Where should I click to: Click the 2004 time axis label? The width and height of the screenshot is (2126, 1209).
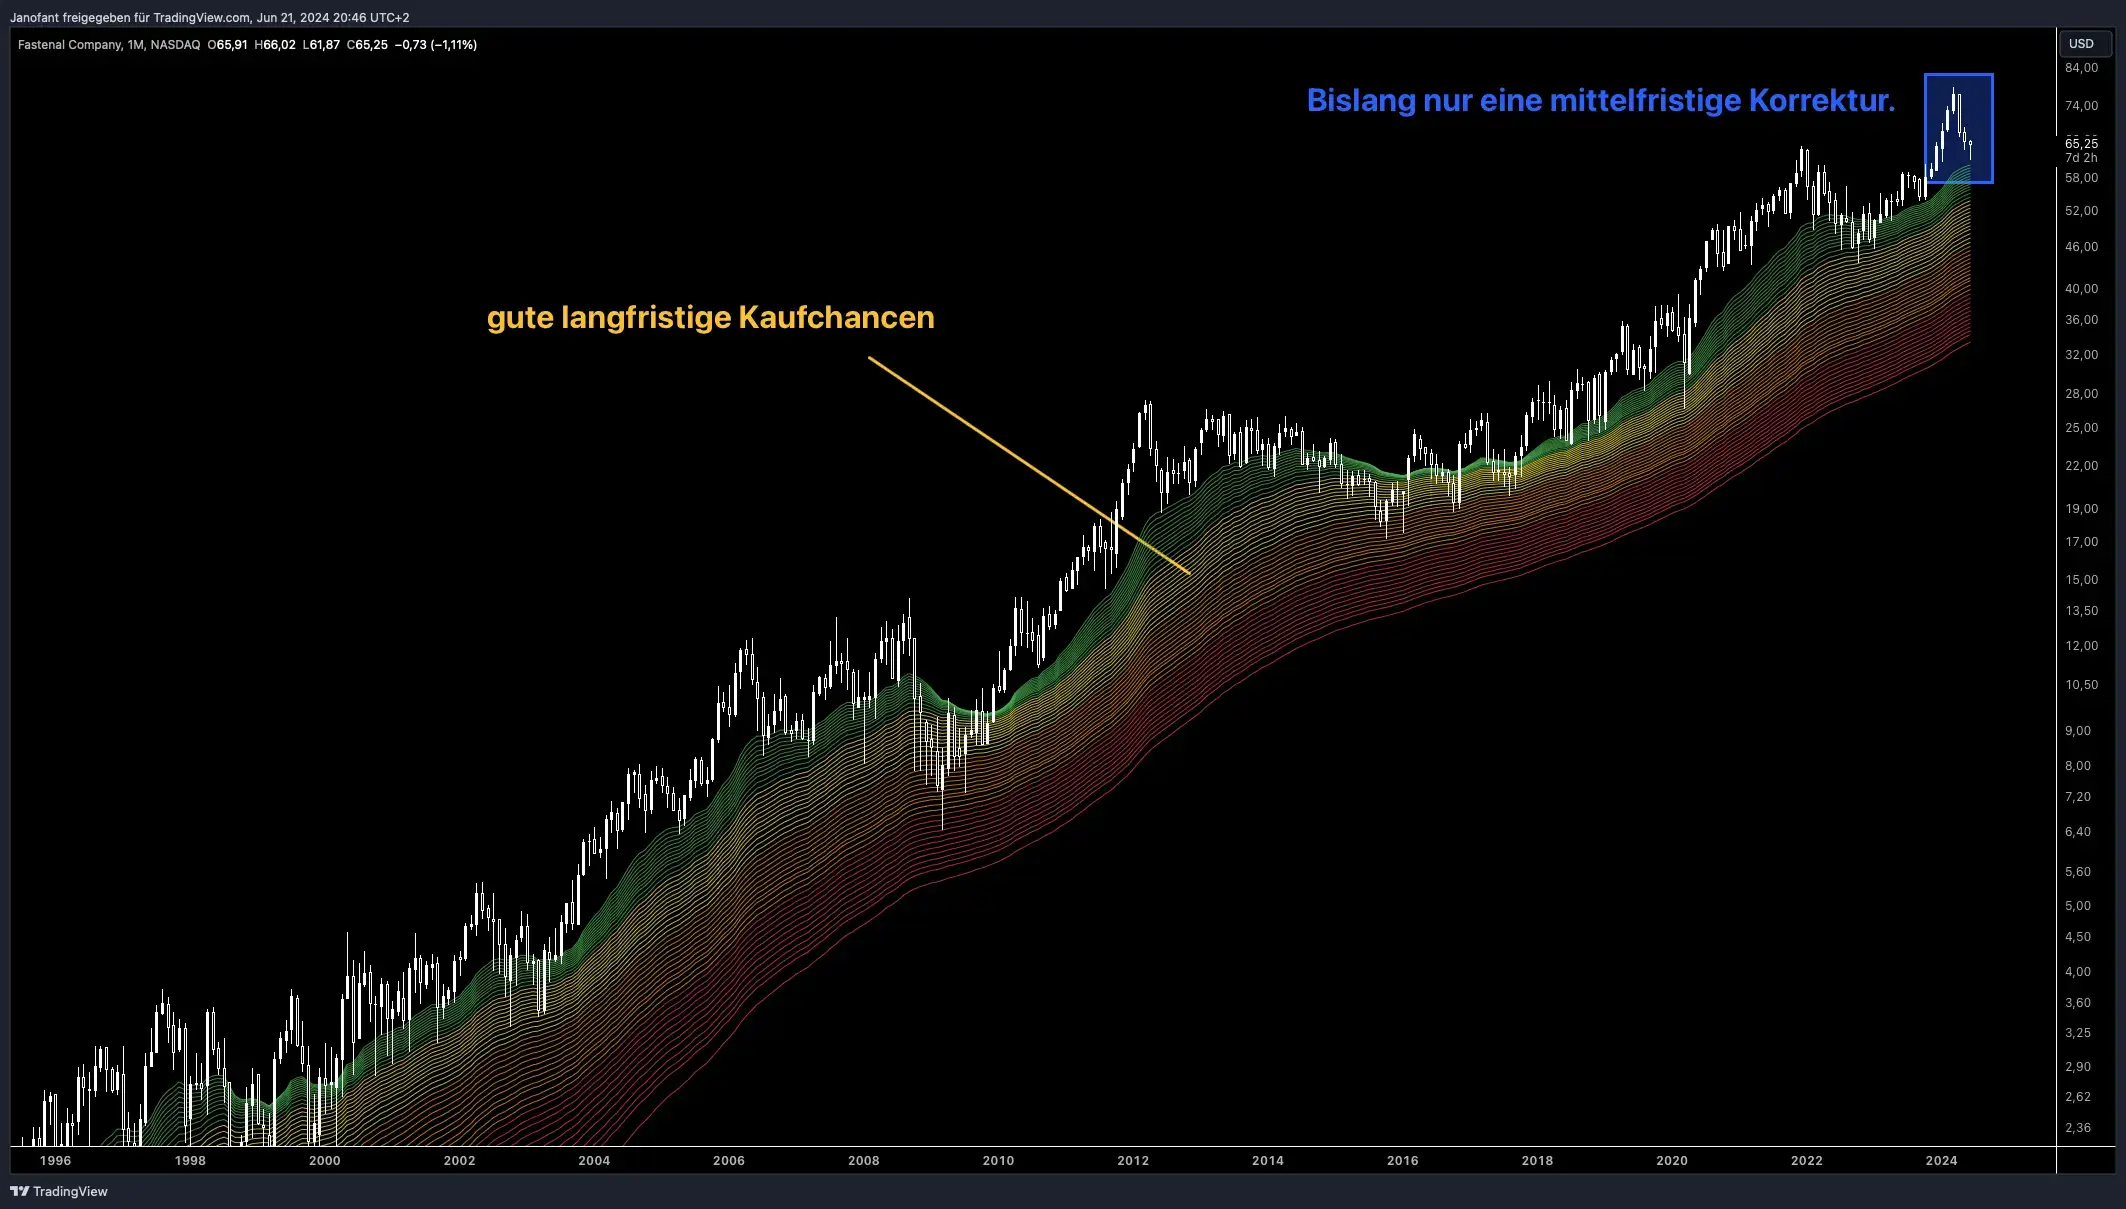point(594,1161)
